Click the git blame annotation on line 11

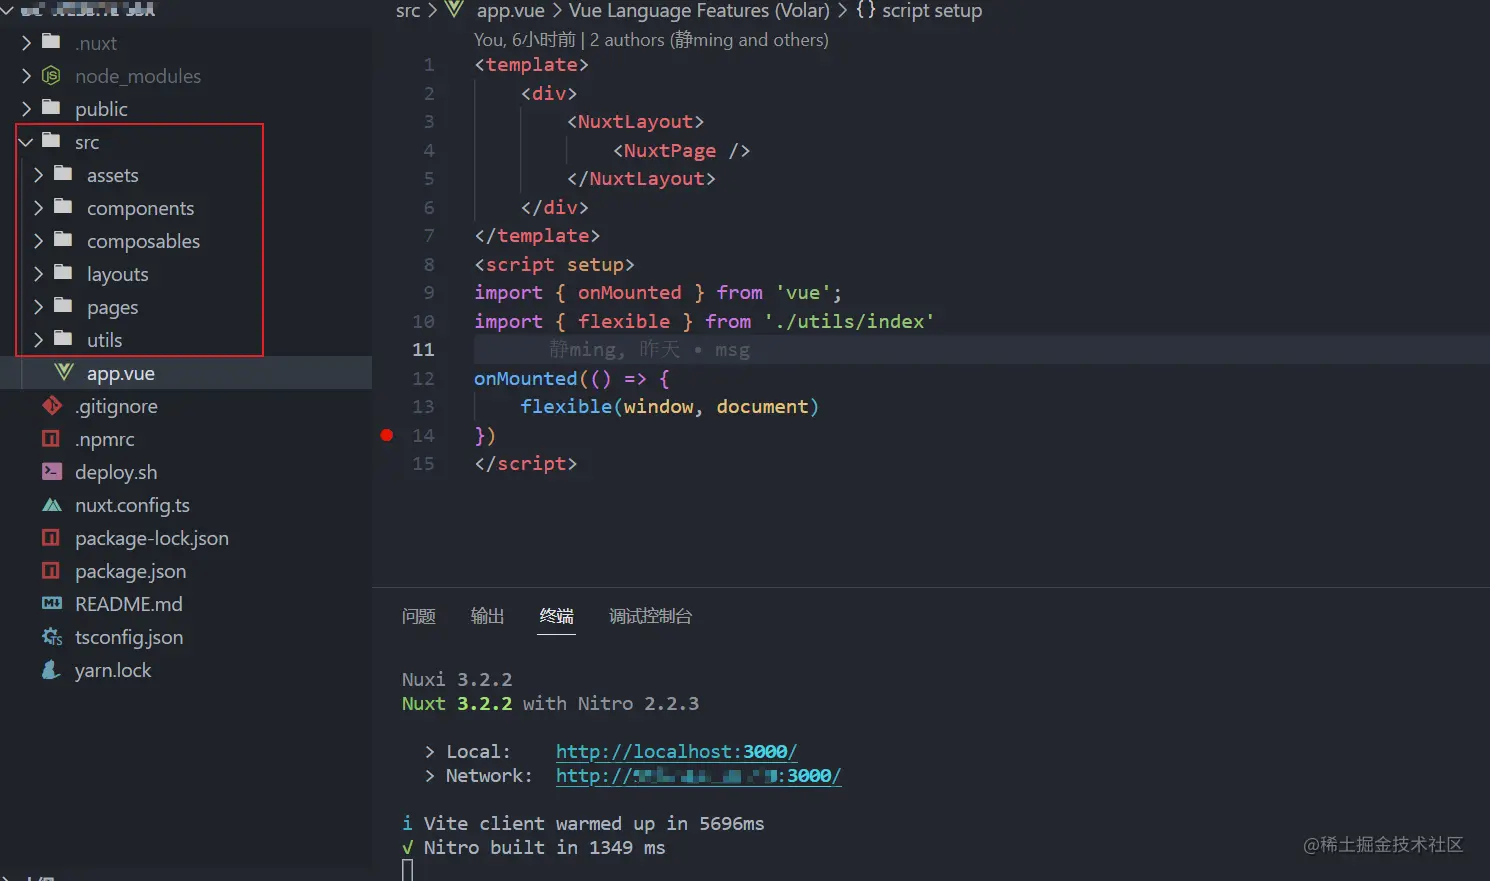point(649,350)
